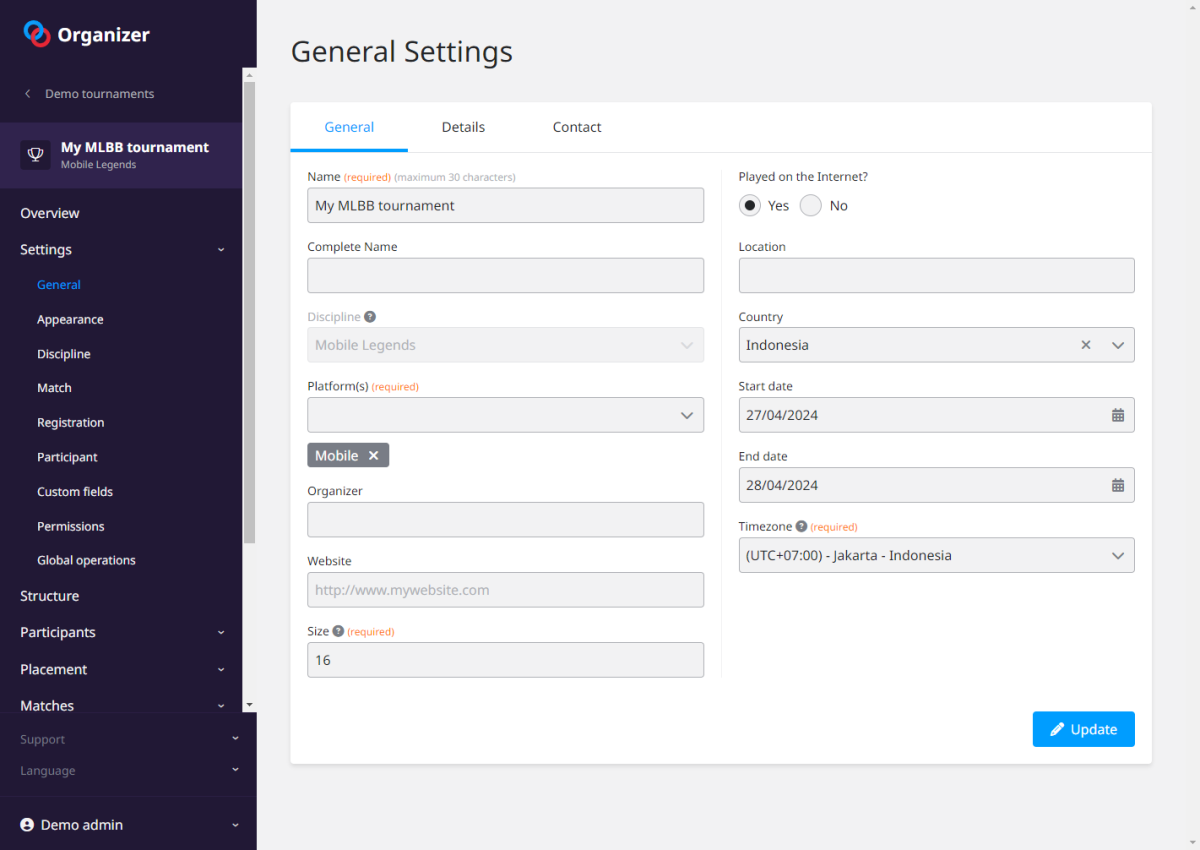Open the End date calendar icon
Screen dimensions: 1200x850
1117,485
